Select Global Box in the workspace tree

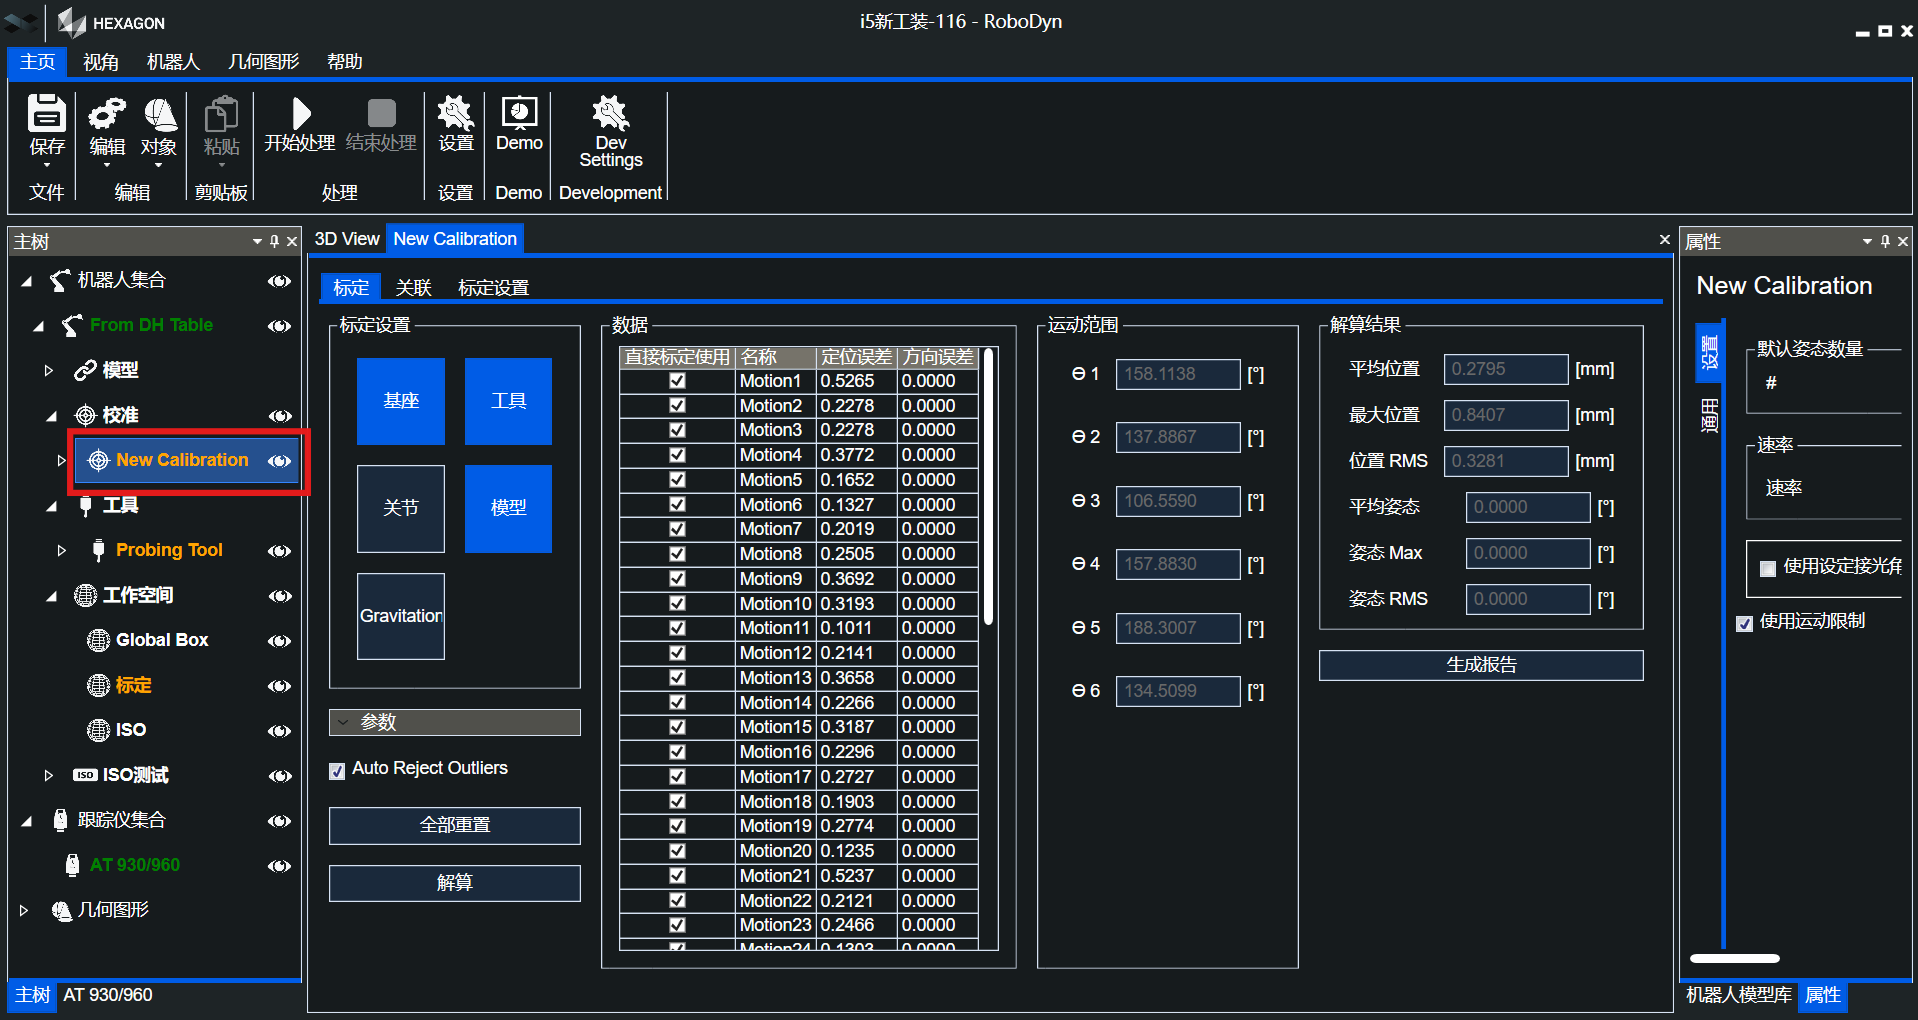[161, 640]
